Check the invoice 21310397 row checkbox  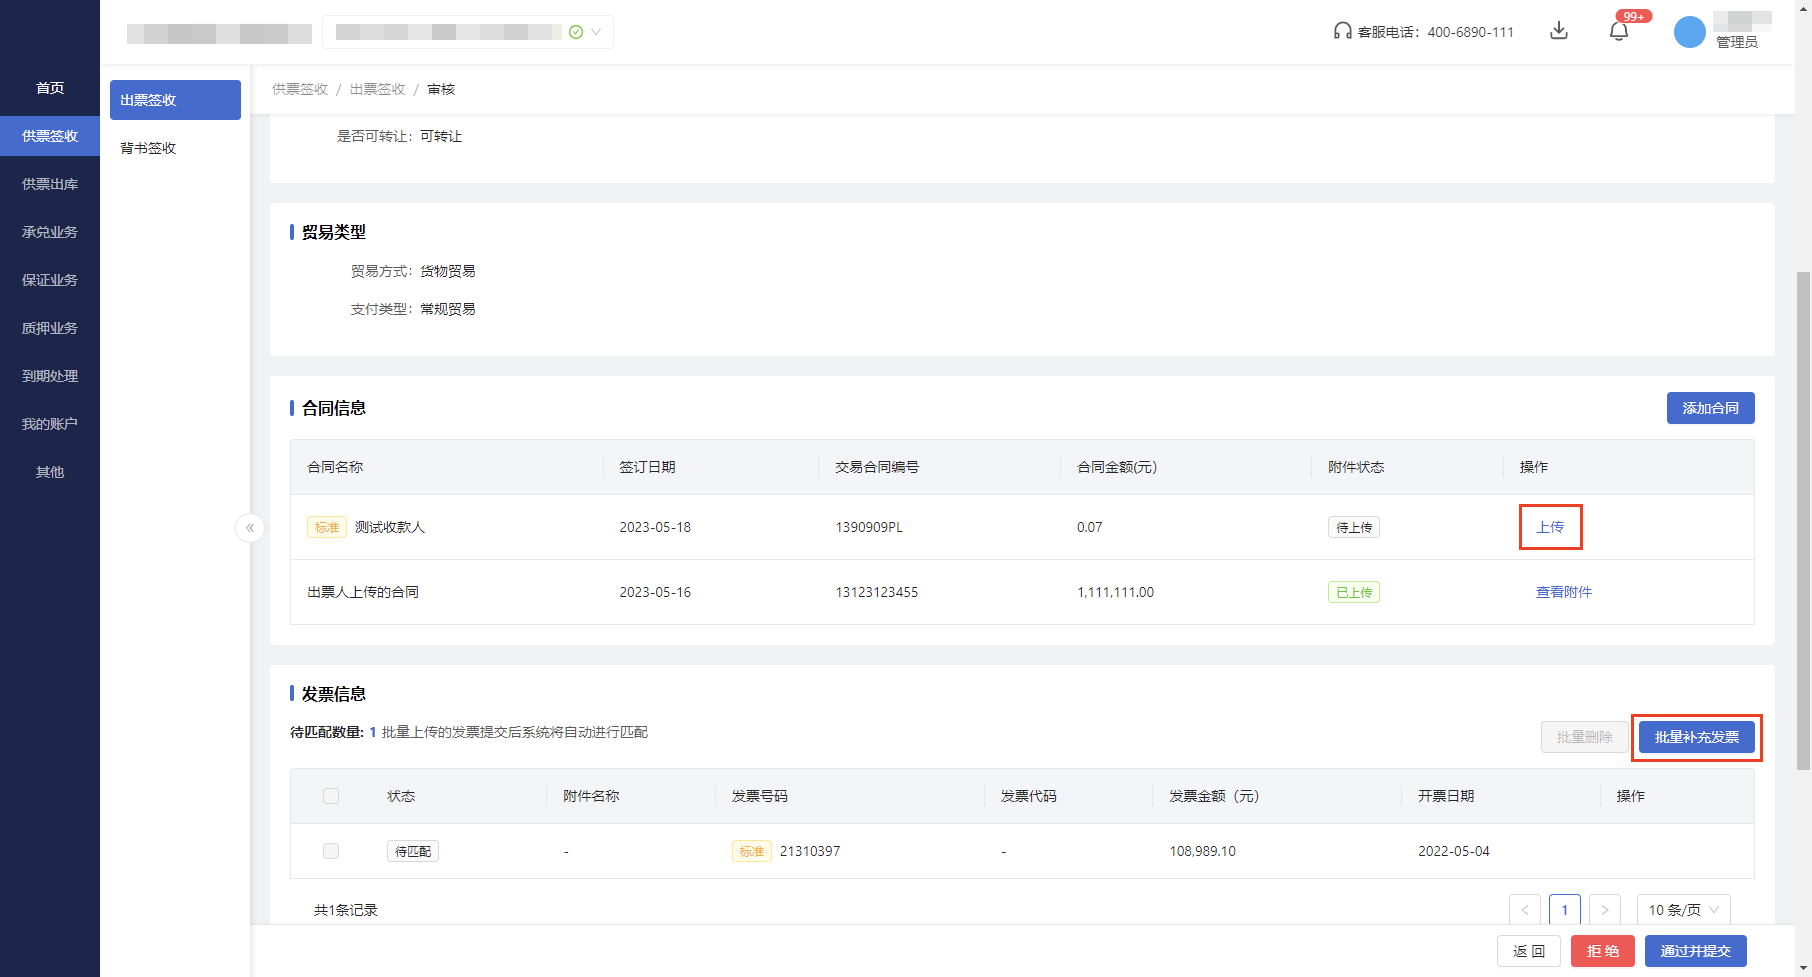331,851
